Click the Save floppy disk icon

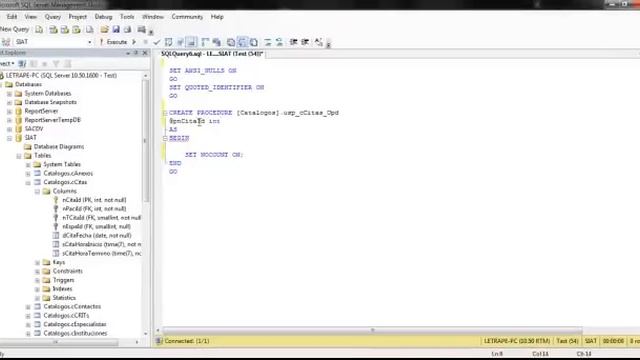[116, 29]
